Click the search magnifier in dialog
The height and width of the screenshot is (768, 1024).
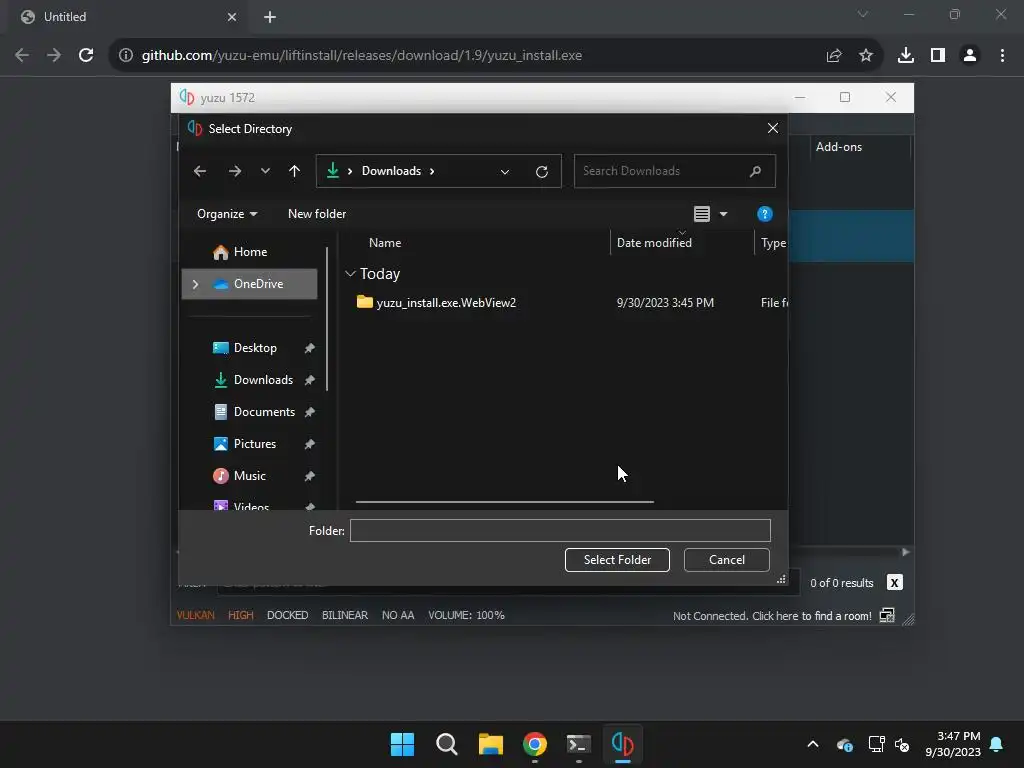click(x=756, y=171)
